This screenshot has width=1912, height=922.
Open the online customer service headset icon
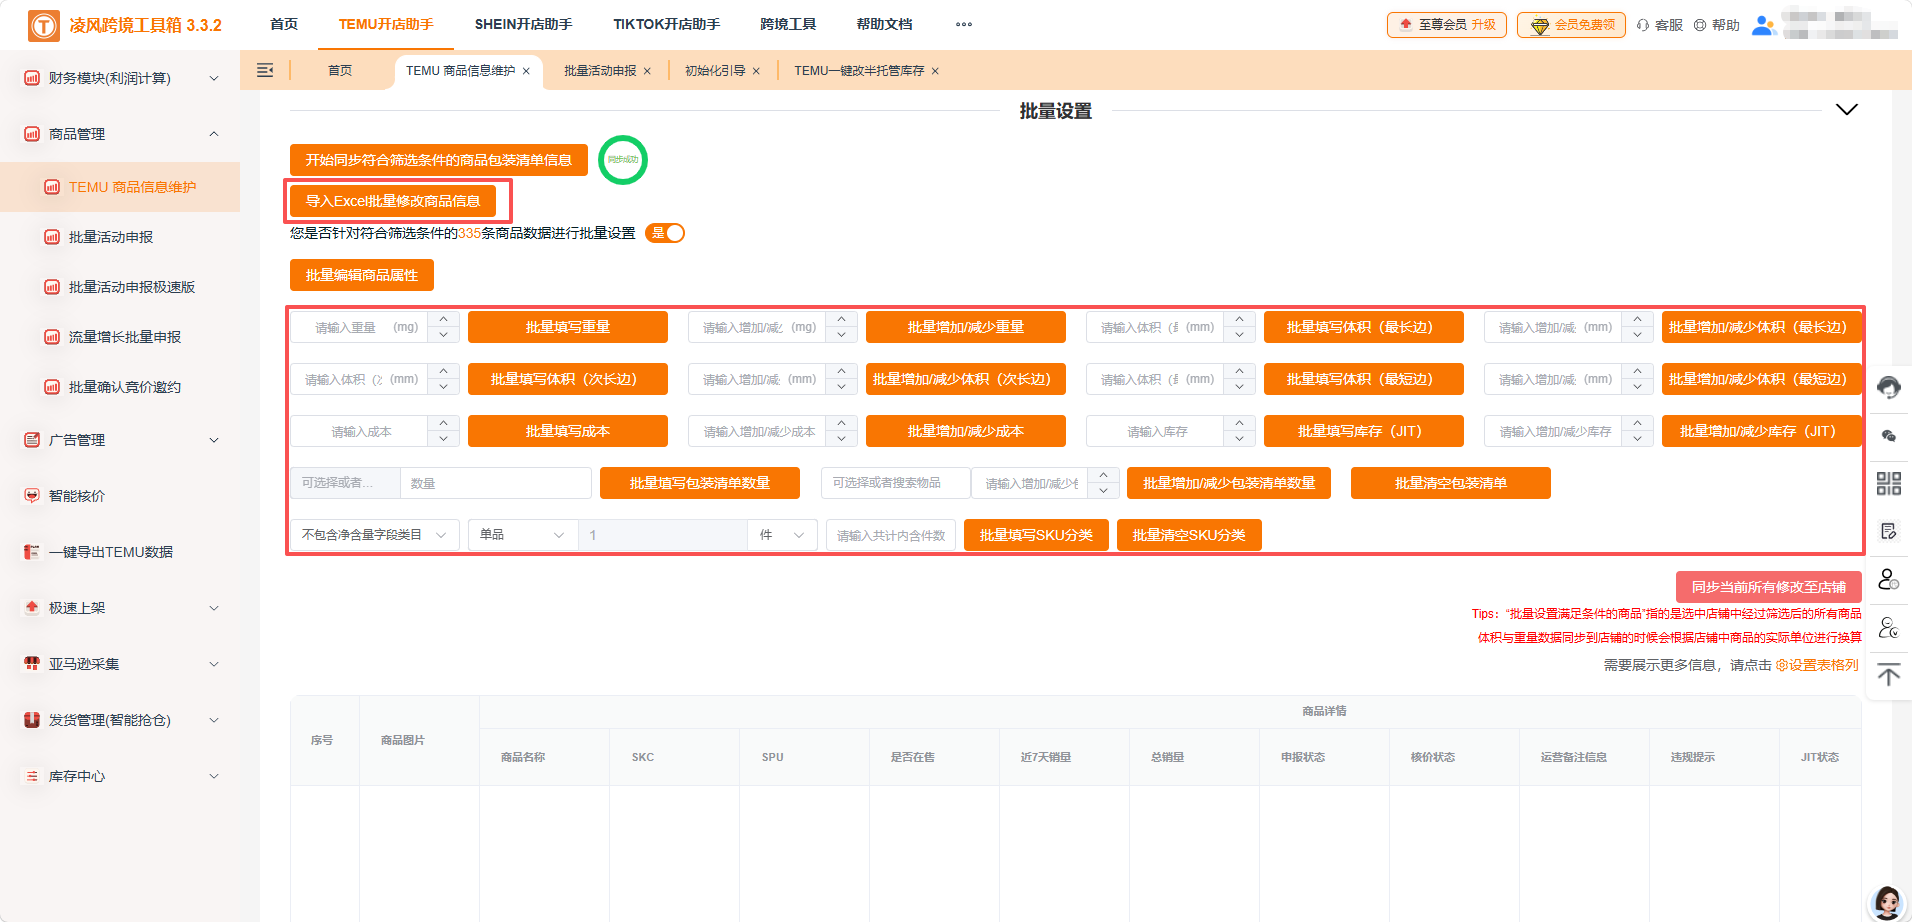[x=1889, y=387]
